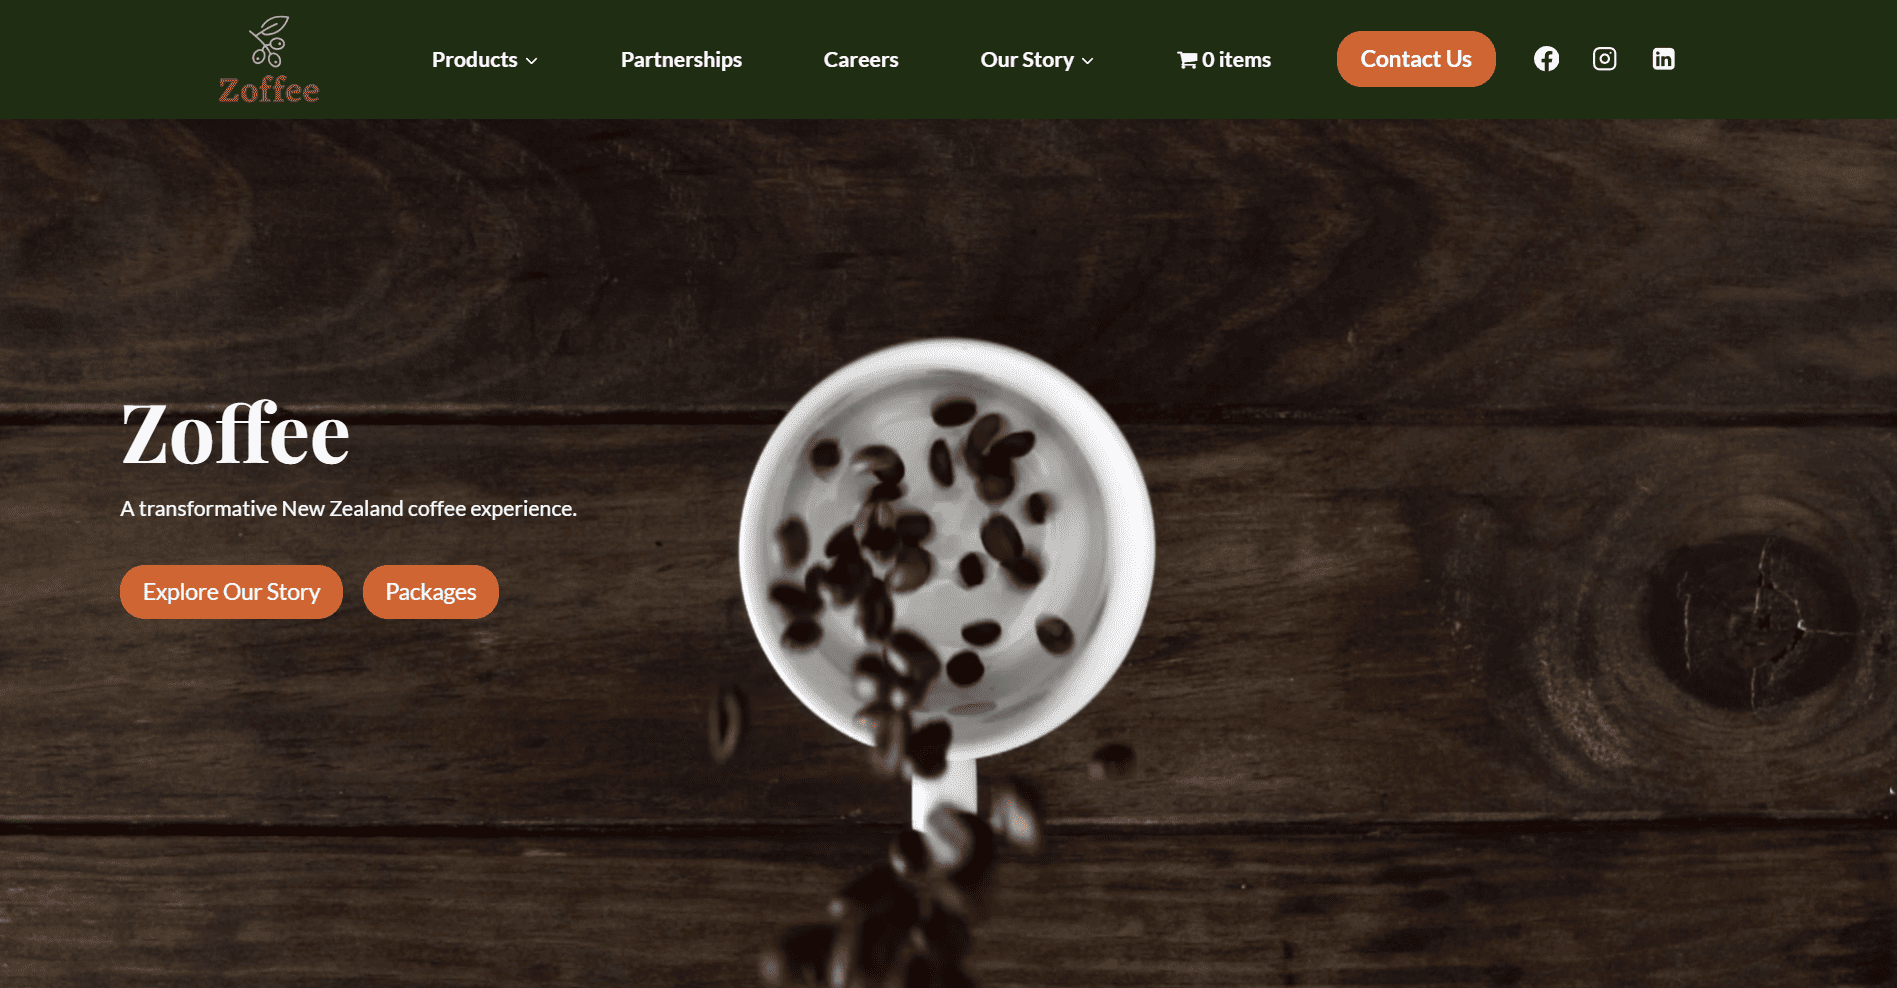The image size is (1897, 988).
Task: Open the Packages button
Action: 431,592
